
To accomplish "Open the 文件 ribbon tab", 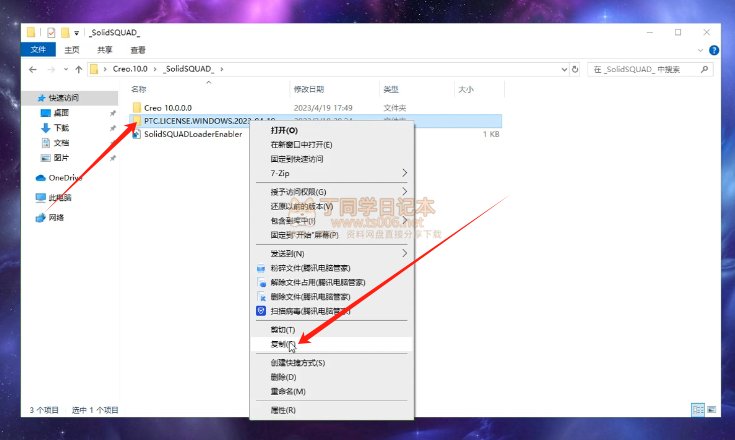I will [x=38, y=50].
